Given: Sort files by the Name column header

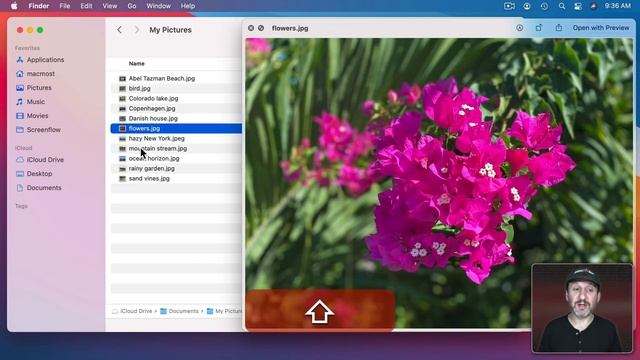Looking at the screenshot, I should pos(136,63).
